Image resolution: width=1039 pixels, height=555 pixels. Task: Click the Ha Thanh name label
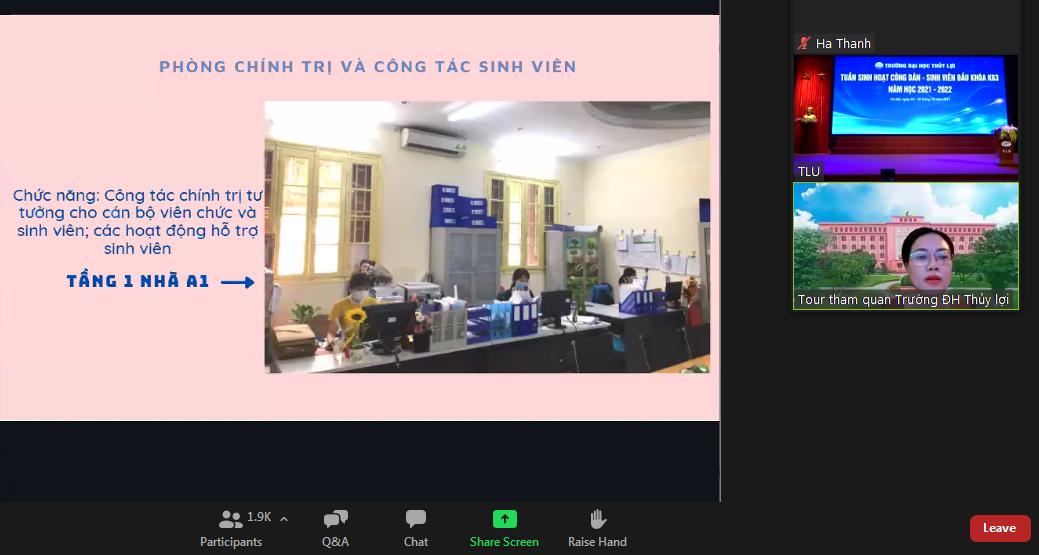point(843,43)
